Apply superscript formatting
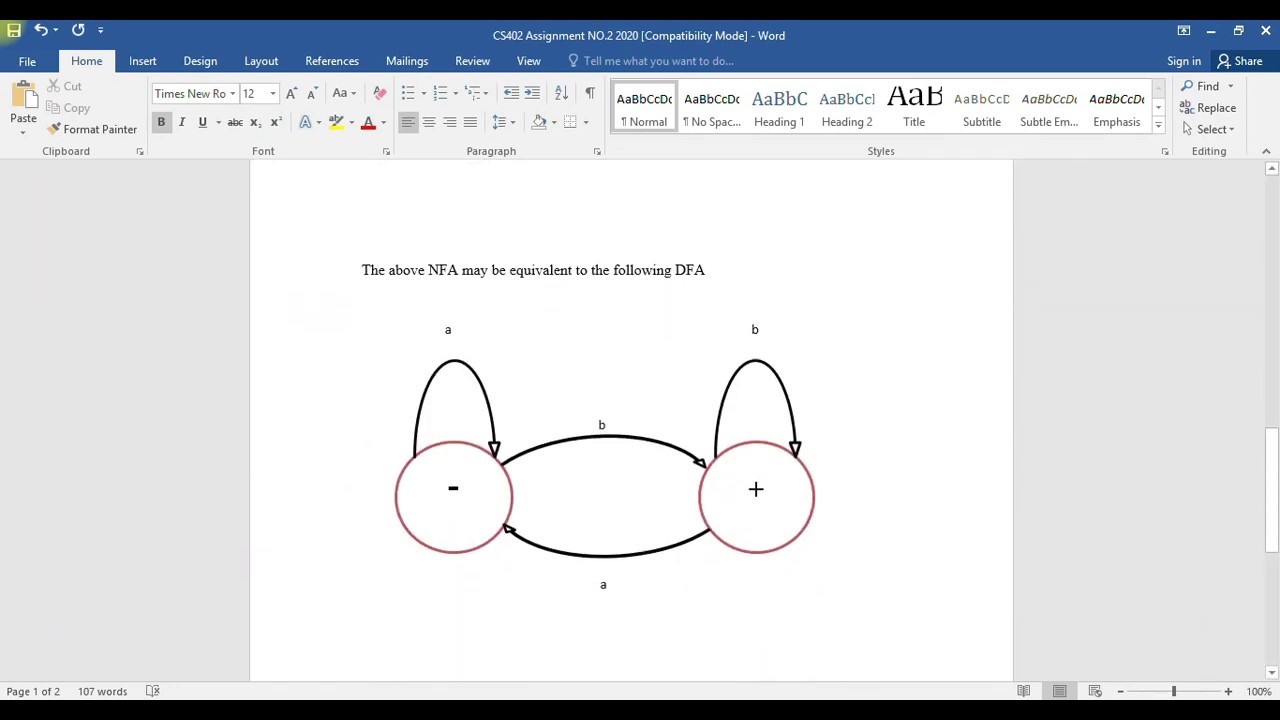 tap(276, 122)
